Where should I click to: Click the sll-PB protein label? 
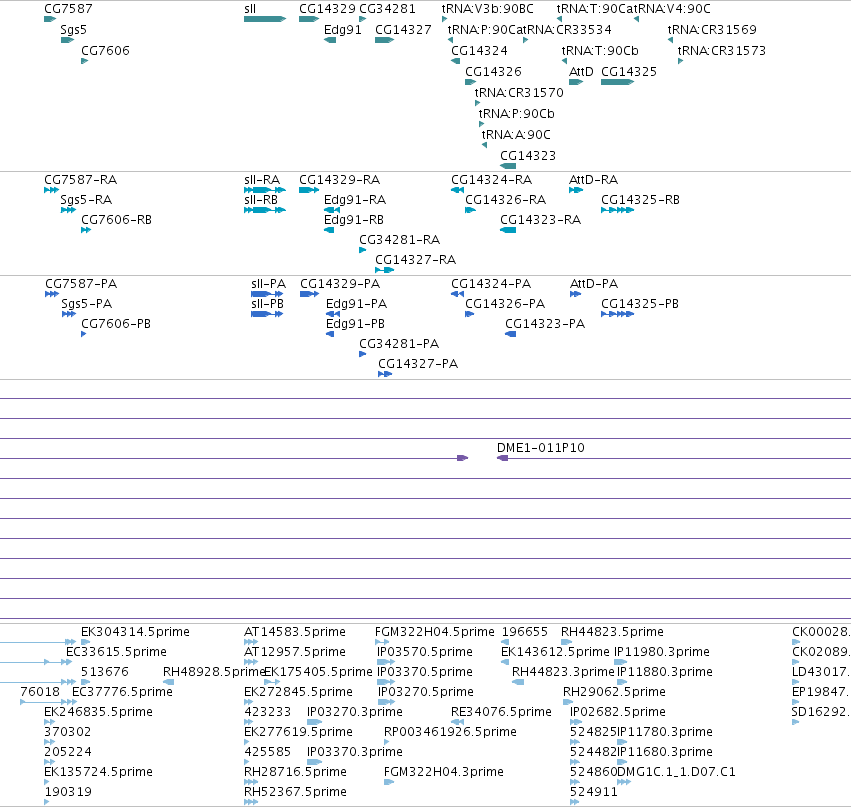268,304
